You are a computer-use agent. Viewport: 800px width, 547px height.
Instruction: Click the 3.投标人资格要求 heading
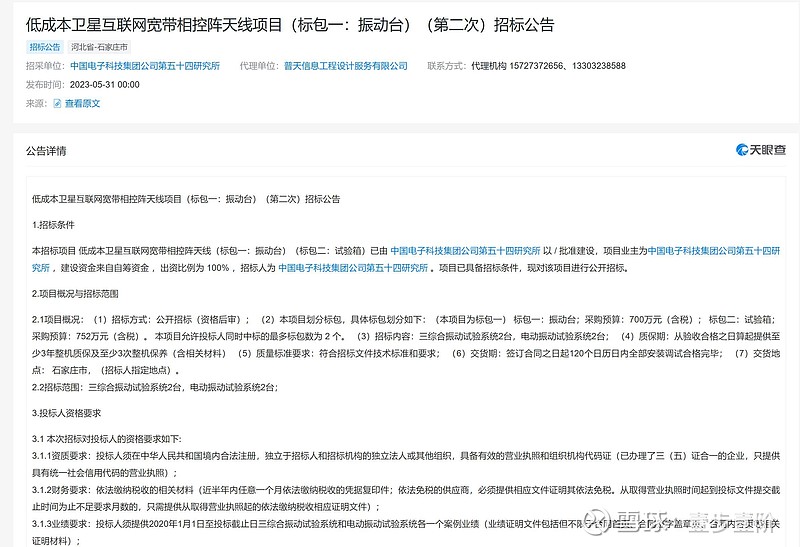click(66, 413)
